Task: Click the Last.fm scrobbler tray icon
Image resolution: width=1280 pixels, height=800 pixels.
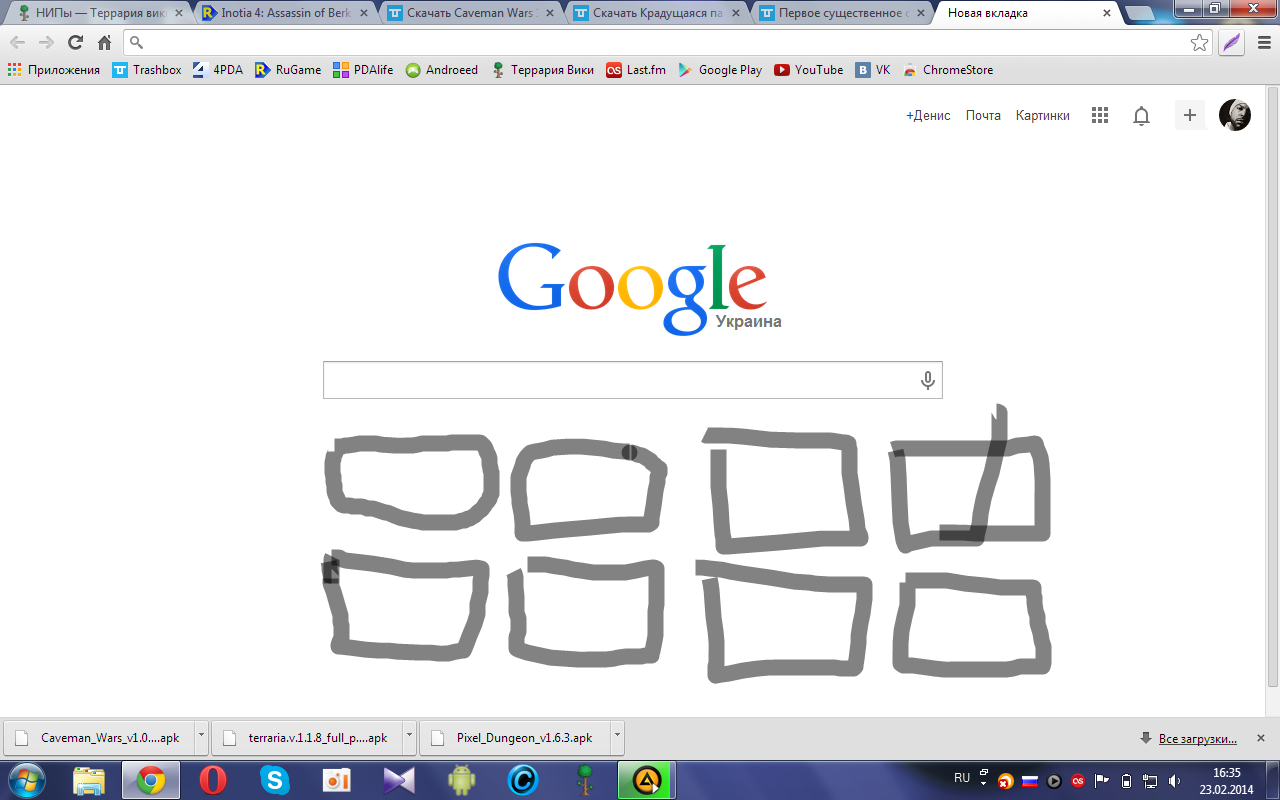Action: (1078, 780)
